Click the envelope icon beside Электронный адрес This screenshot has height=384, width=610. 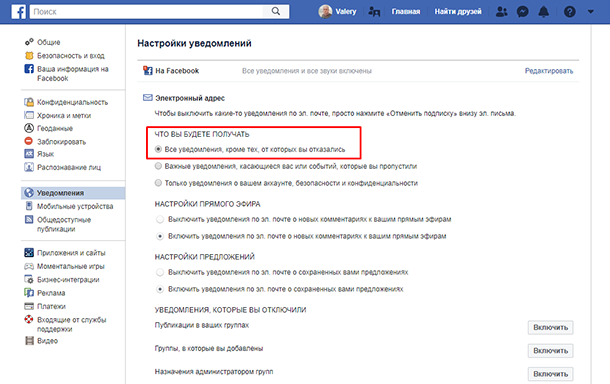tap(147, 97)
